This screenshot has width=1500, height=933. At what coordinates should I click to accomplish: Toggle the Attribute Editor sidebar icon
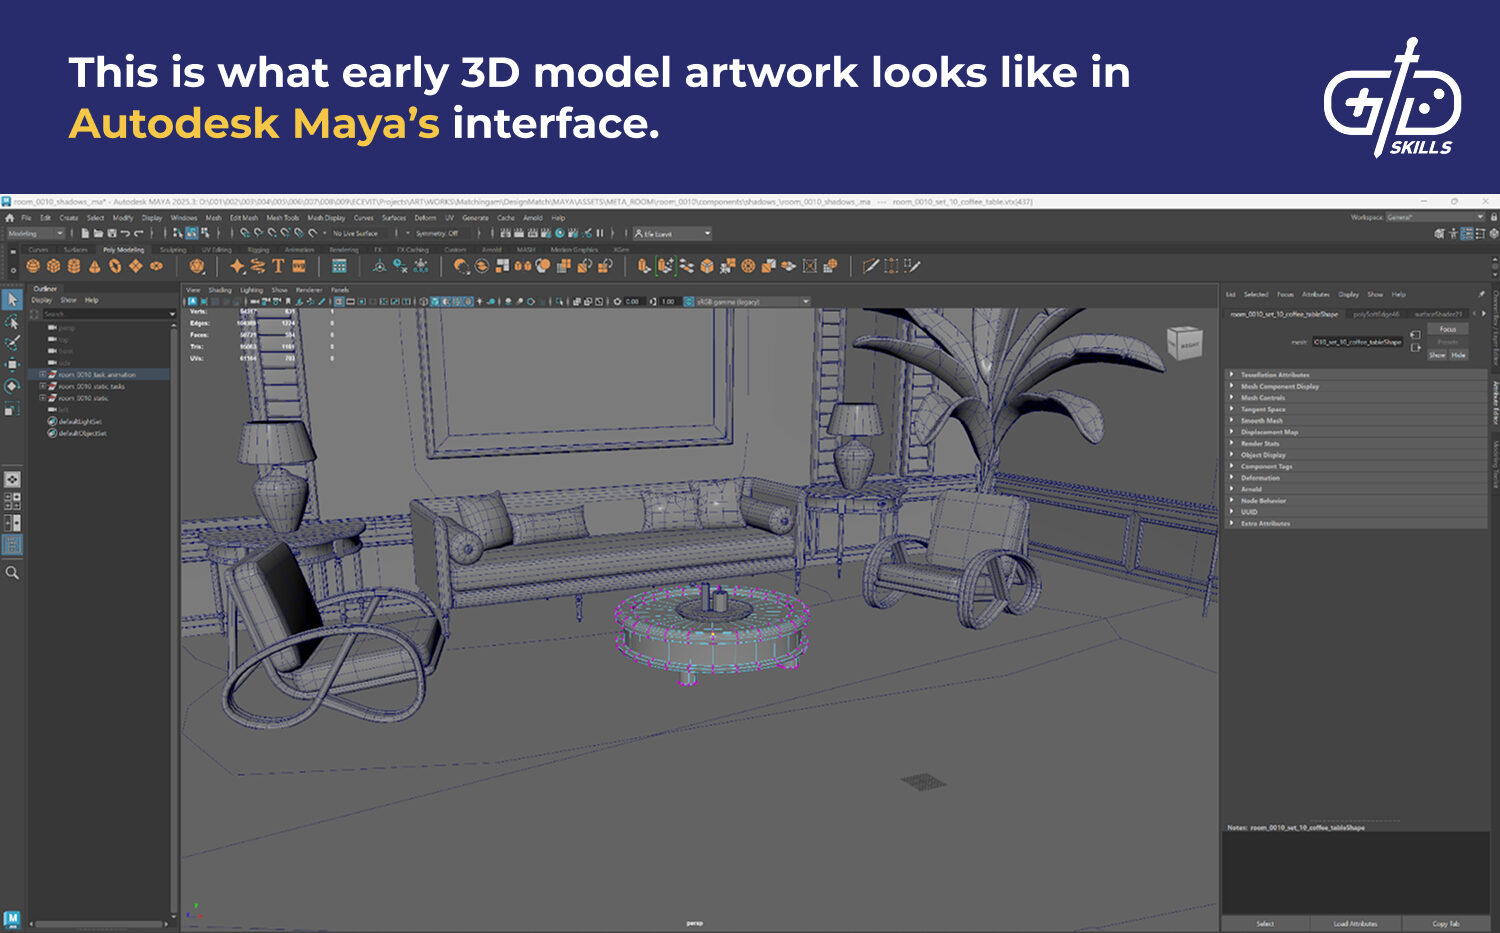click(x=1466, y=233)
